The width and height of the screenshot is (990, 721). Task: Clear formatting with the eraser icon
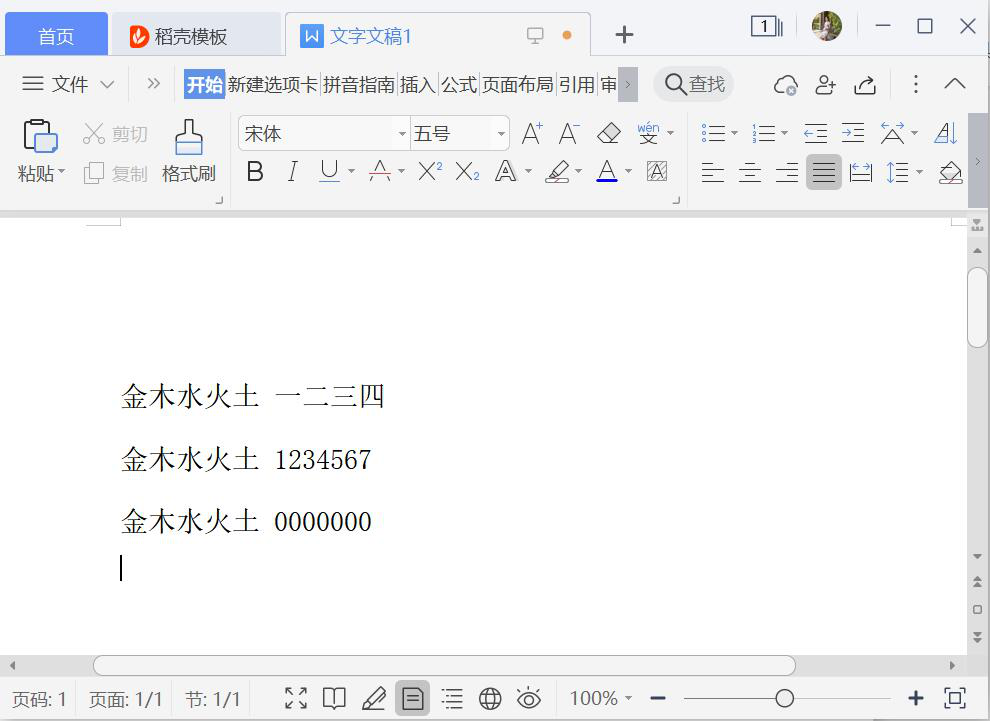pyautogui.click(x=608, y=133)
